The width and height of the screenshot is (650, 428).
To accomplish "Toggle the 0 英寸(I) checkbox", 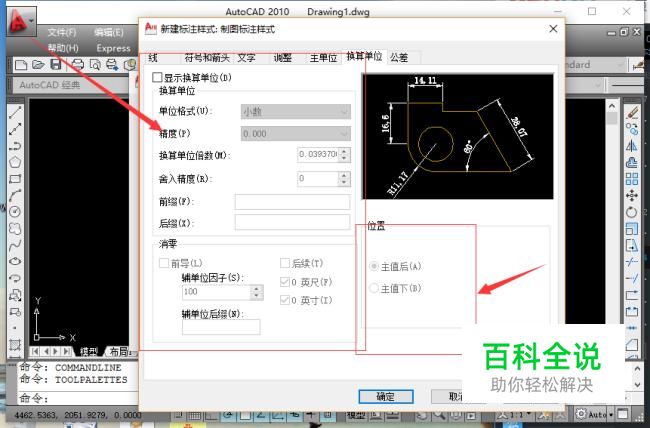I will (285, 300).
